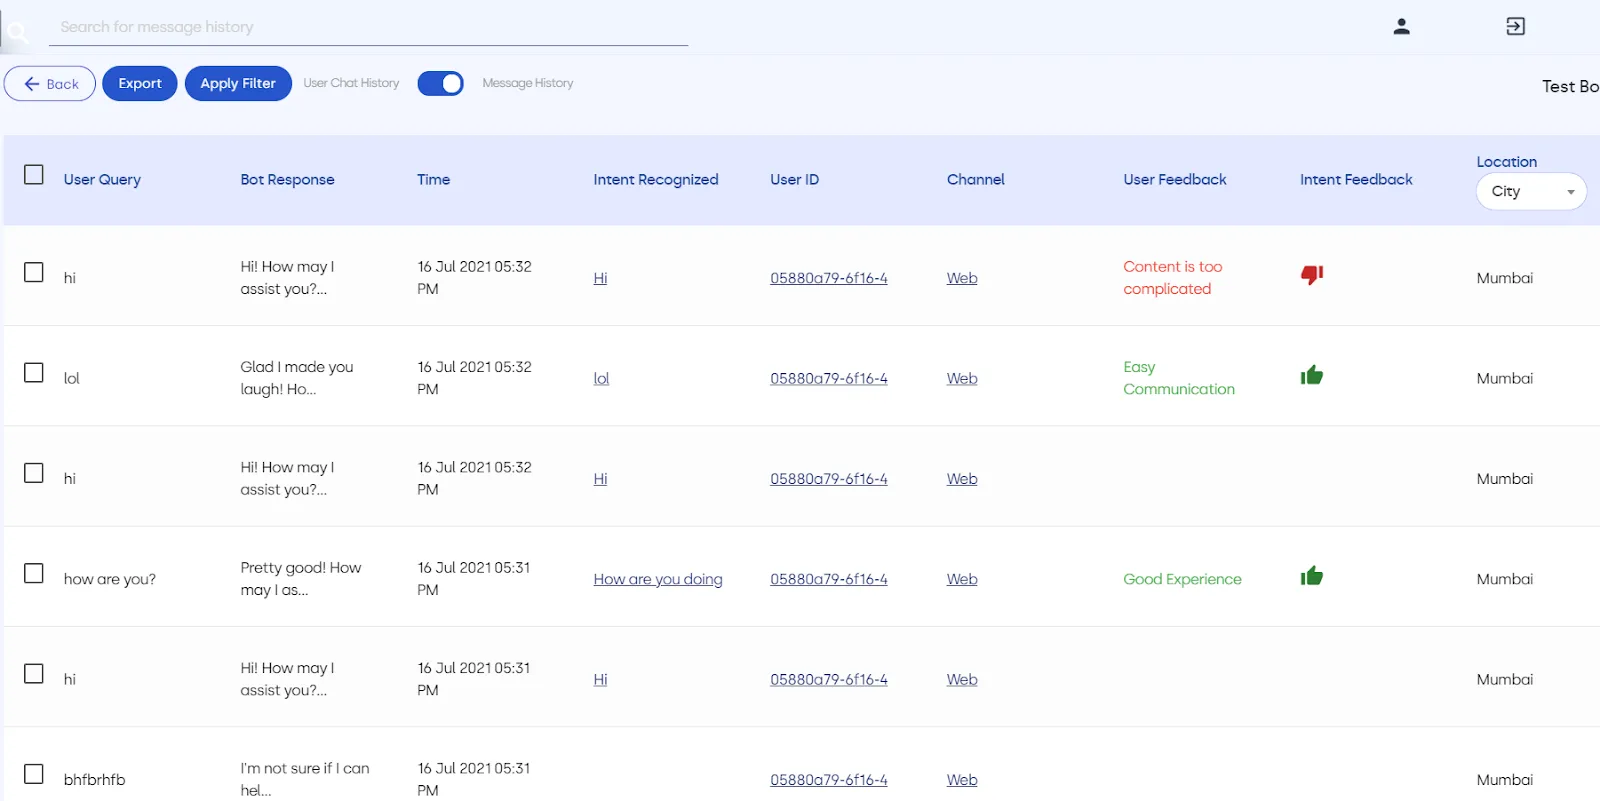Viewport: 1600px width, 801px height.
Task: Click the red thumbs-down intent feedback
Action: point(1311,275)
